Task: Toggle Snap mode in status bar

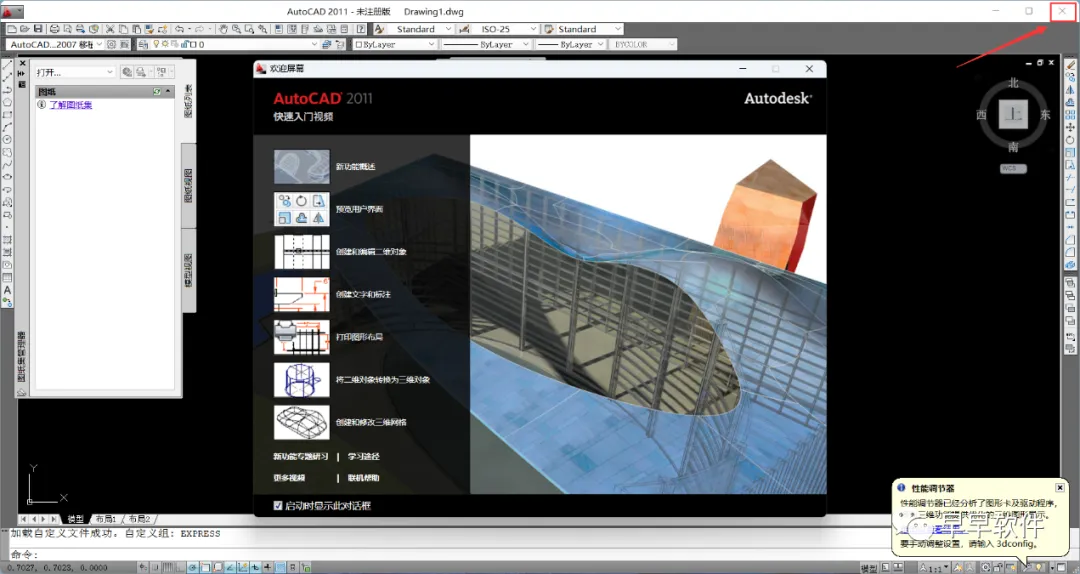Action: click(x=156, y=568)
